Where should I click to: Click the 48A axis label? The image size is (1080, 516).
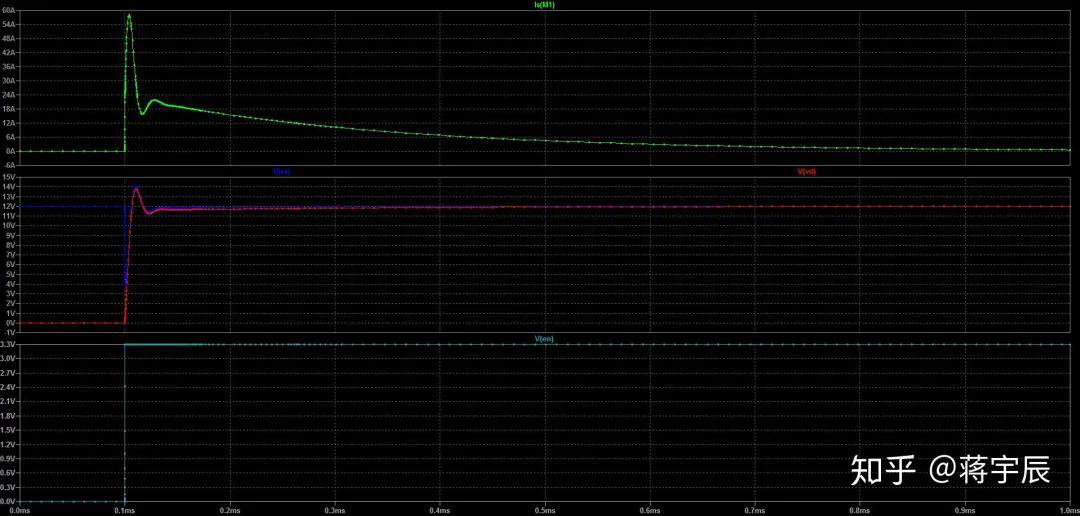point(11,38)
